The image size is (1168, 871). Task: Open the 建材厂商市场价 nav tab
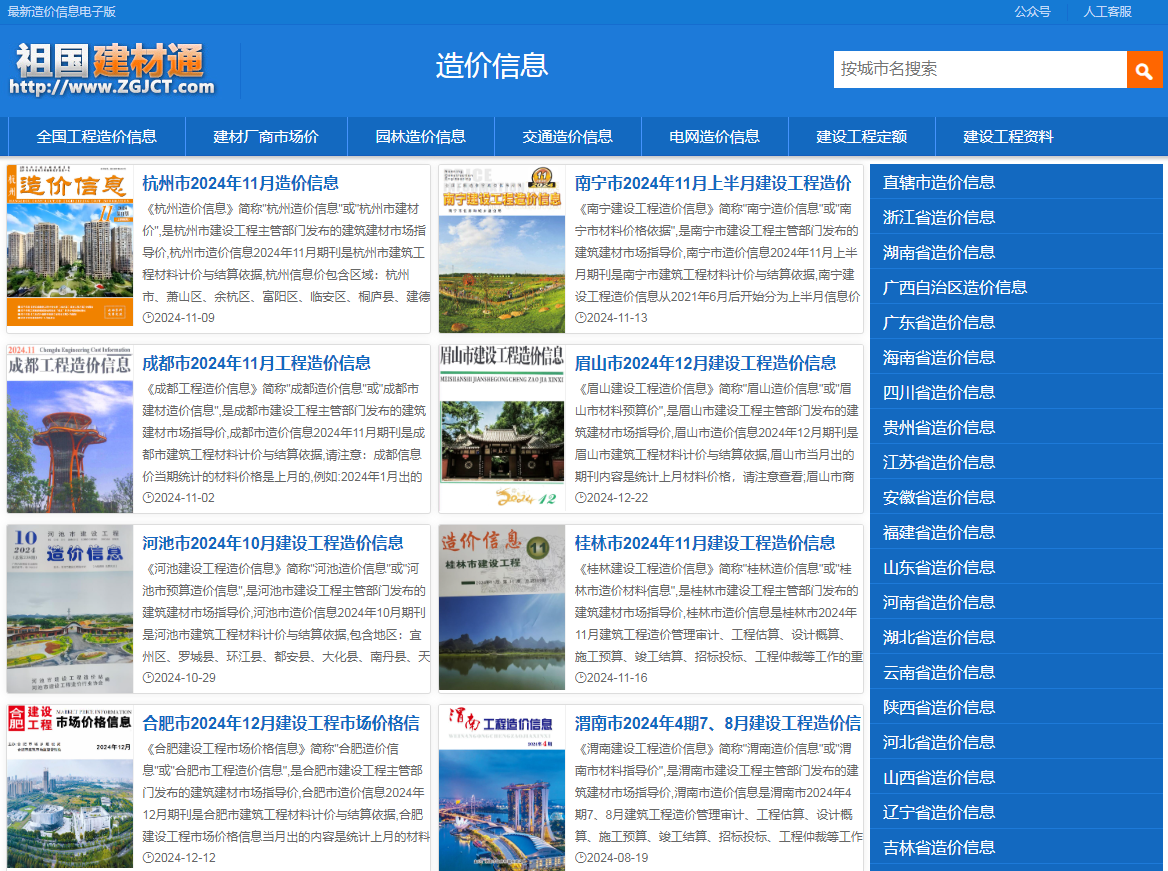[x=266, y=136]
